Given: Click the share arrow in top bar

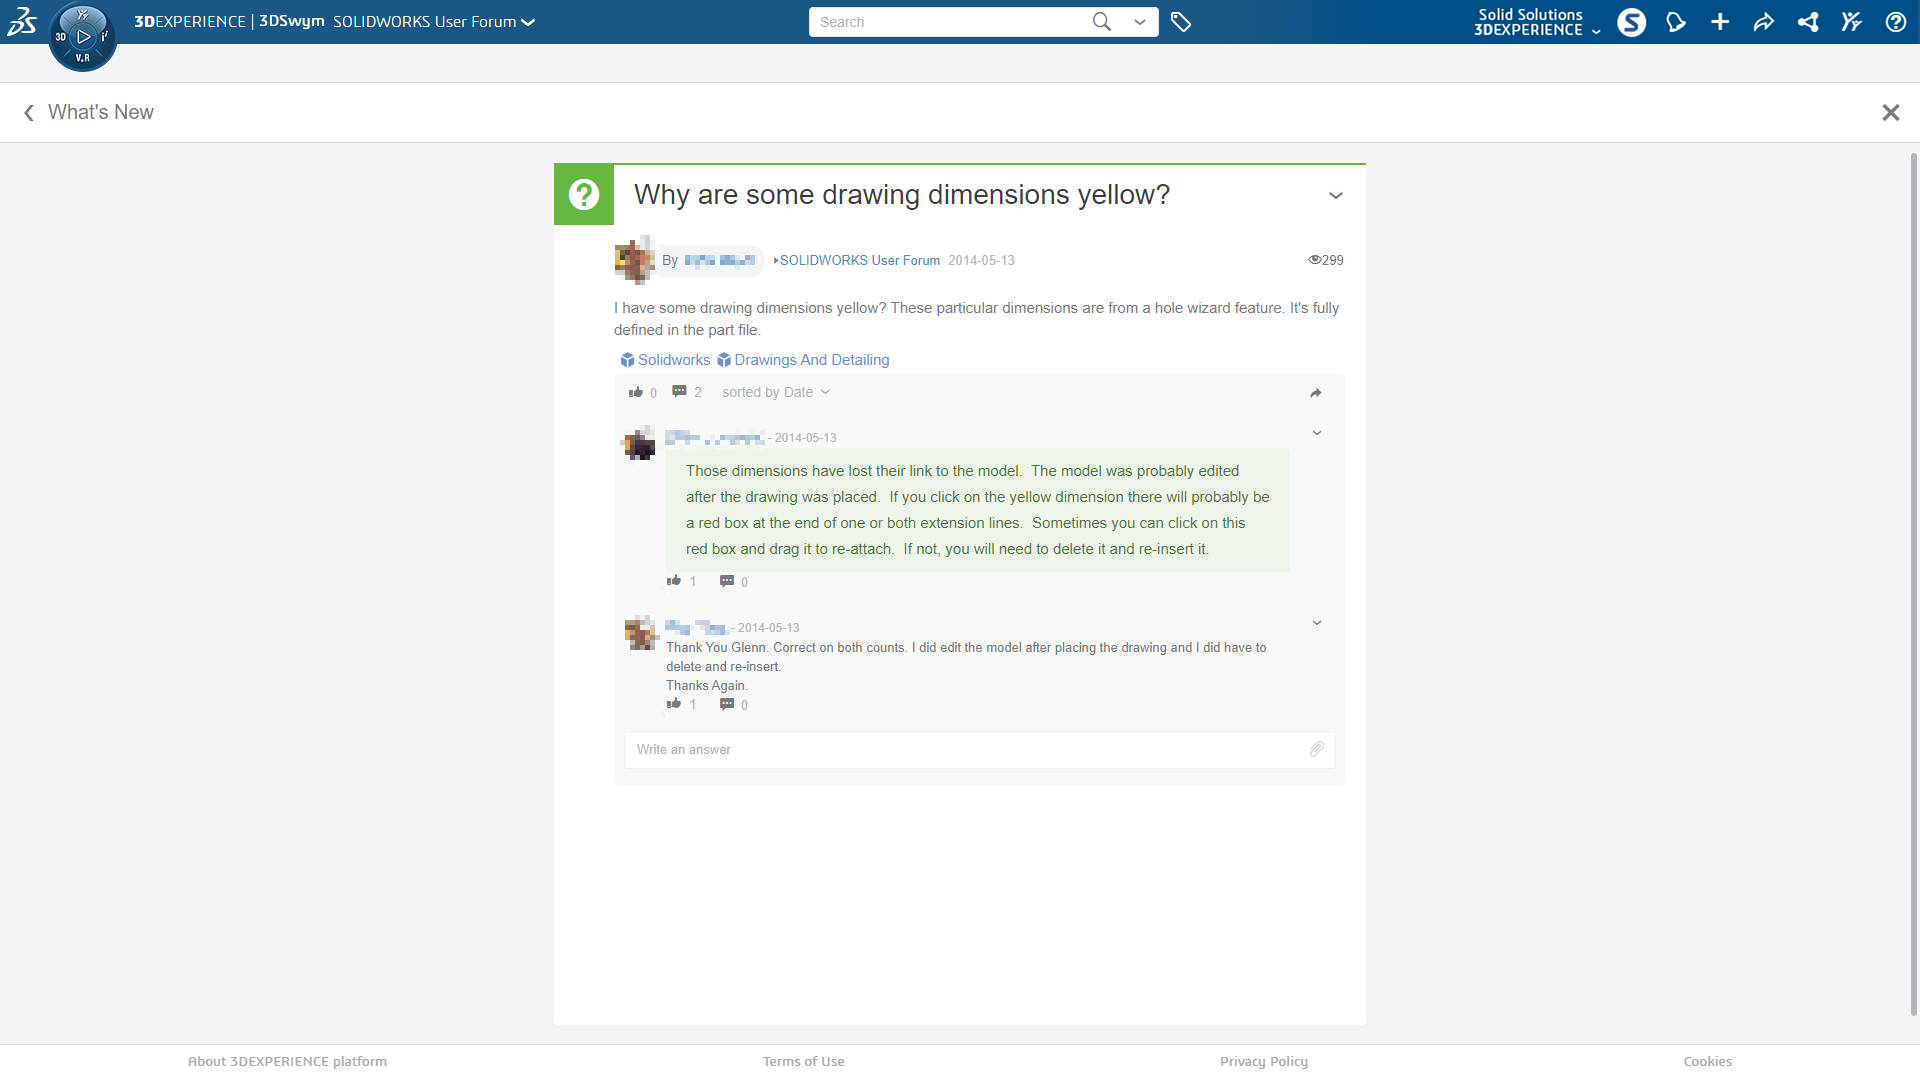Looking at the screenshot, I should (1763, 22).
